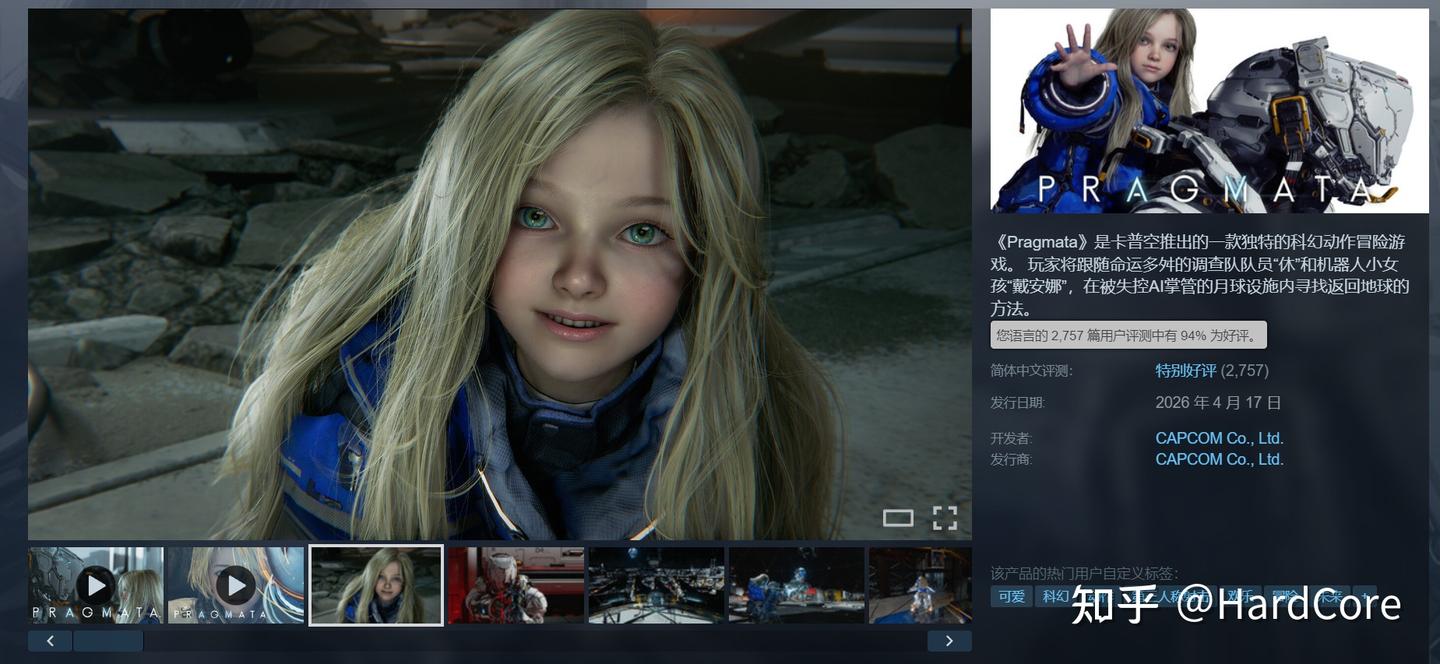Select the 科幻 user tag
The width and height of the screenshot is (1440, 664).
point(1054,597)
